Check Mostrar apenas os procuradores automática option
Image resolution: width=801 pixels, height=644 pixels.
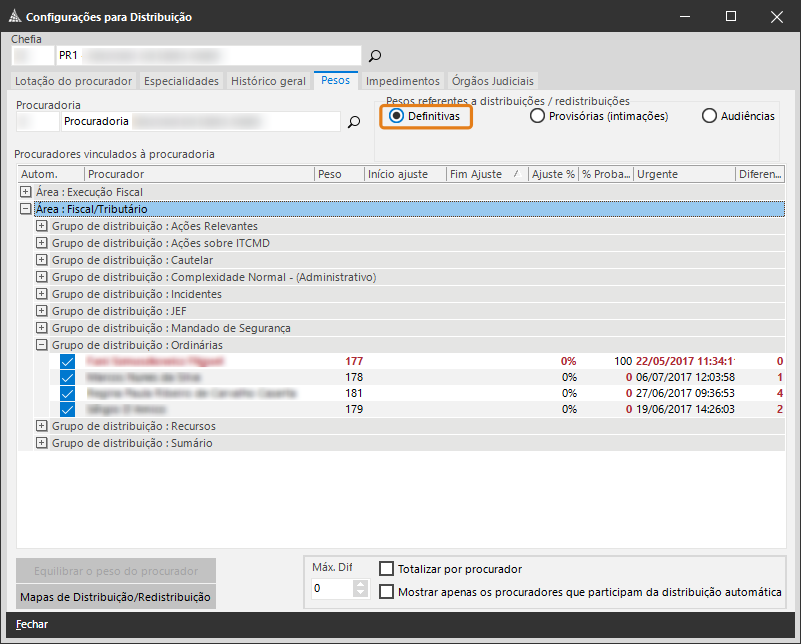point(386,592)
